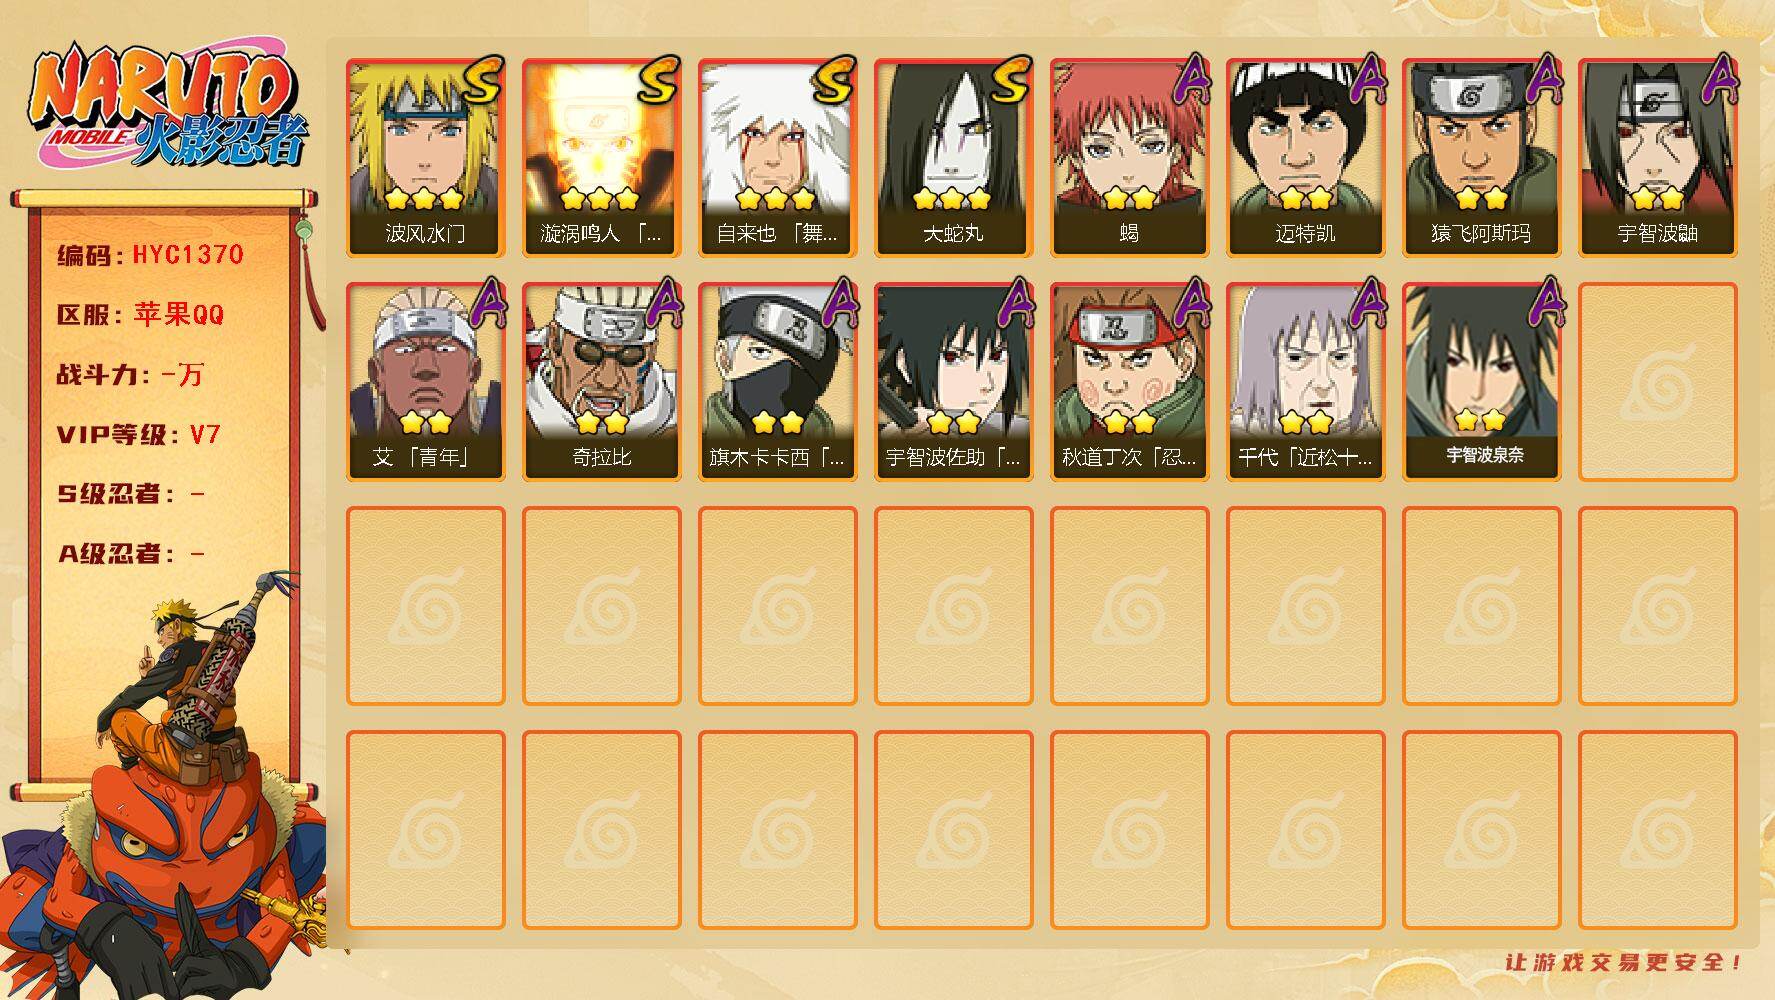
Task: Pick the 猿飞阿斯玛 ninja card
Action: [1481, 158]
